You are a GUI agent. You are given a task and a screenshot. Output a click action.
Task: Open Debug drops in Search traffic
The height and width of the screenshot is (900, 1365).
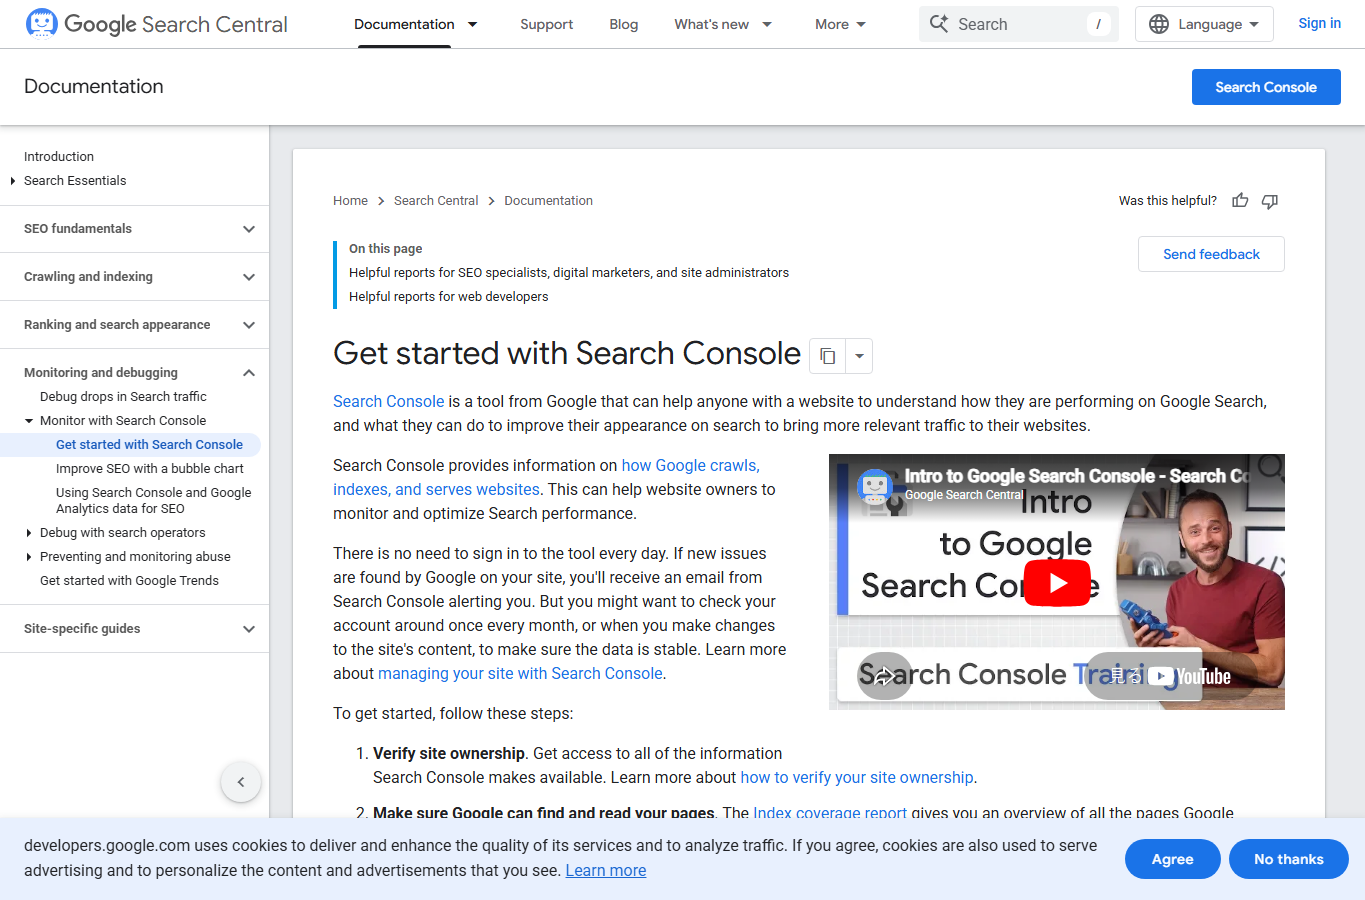[123, 397]
